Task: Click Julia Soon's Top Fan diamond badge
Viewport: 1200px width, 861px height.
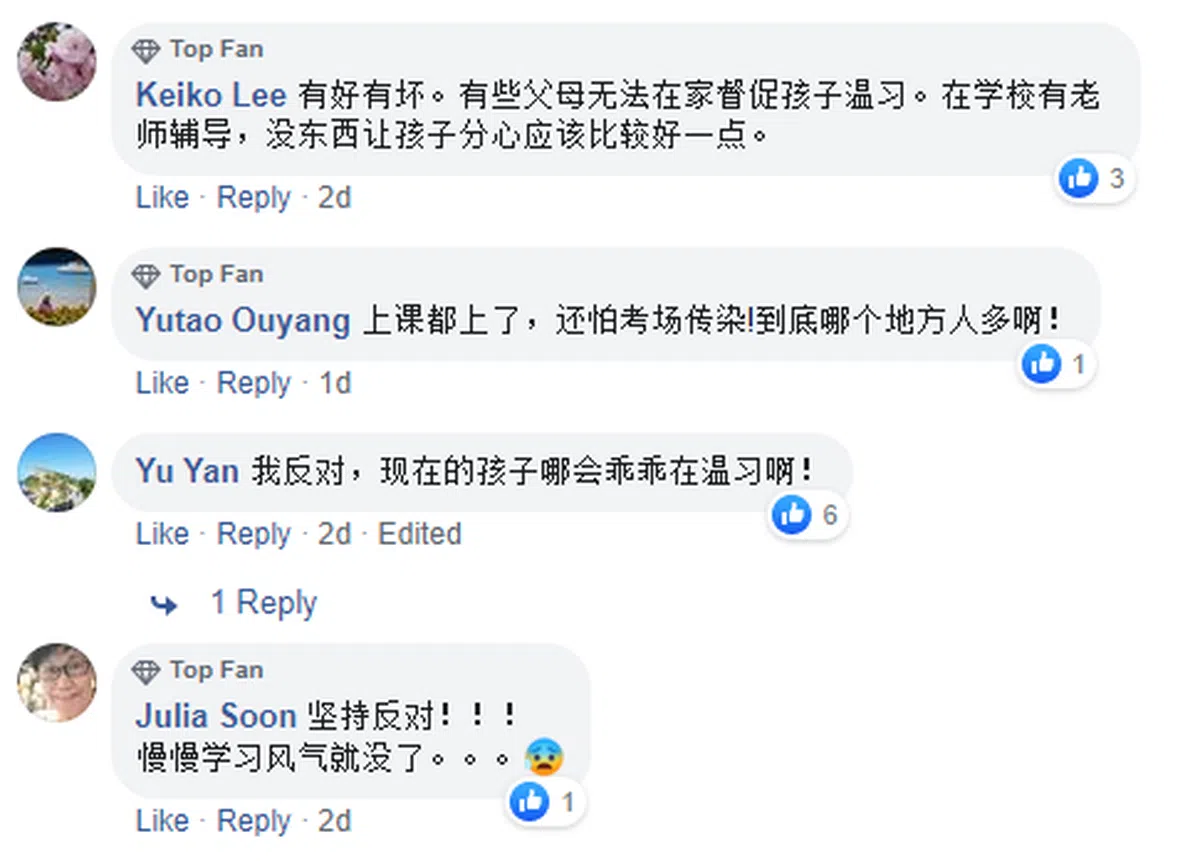Action: pyautogui.click(x=147, y=670)
